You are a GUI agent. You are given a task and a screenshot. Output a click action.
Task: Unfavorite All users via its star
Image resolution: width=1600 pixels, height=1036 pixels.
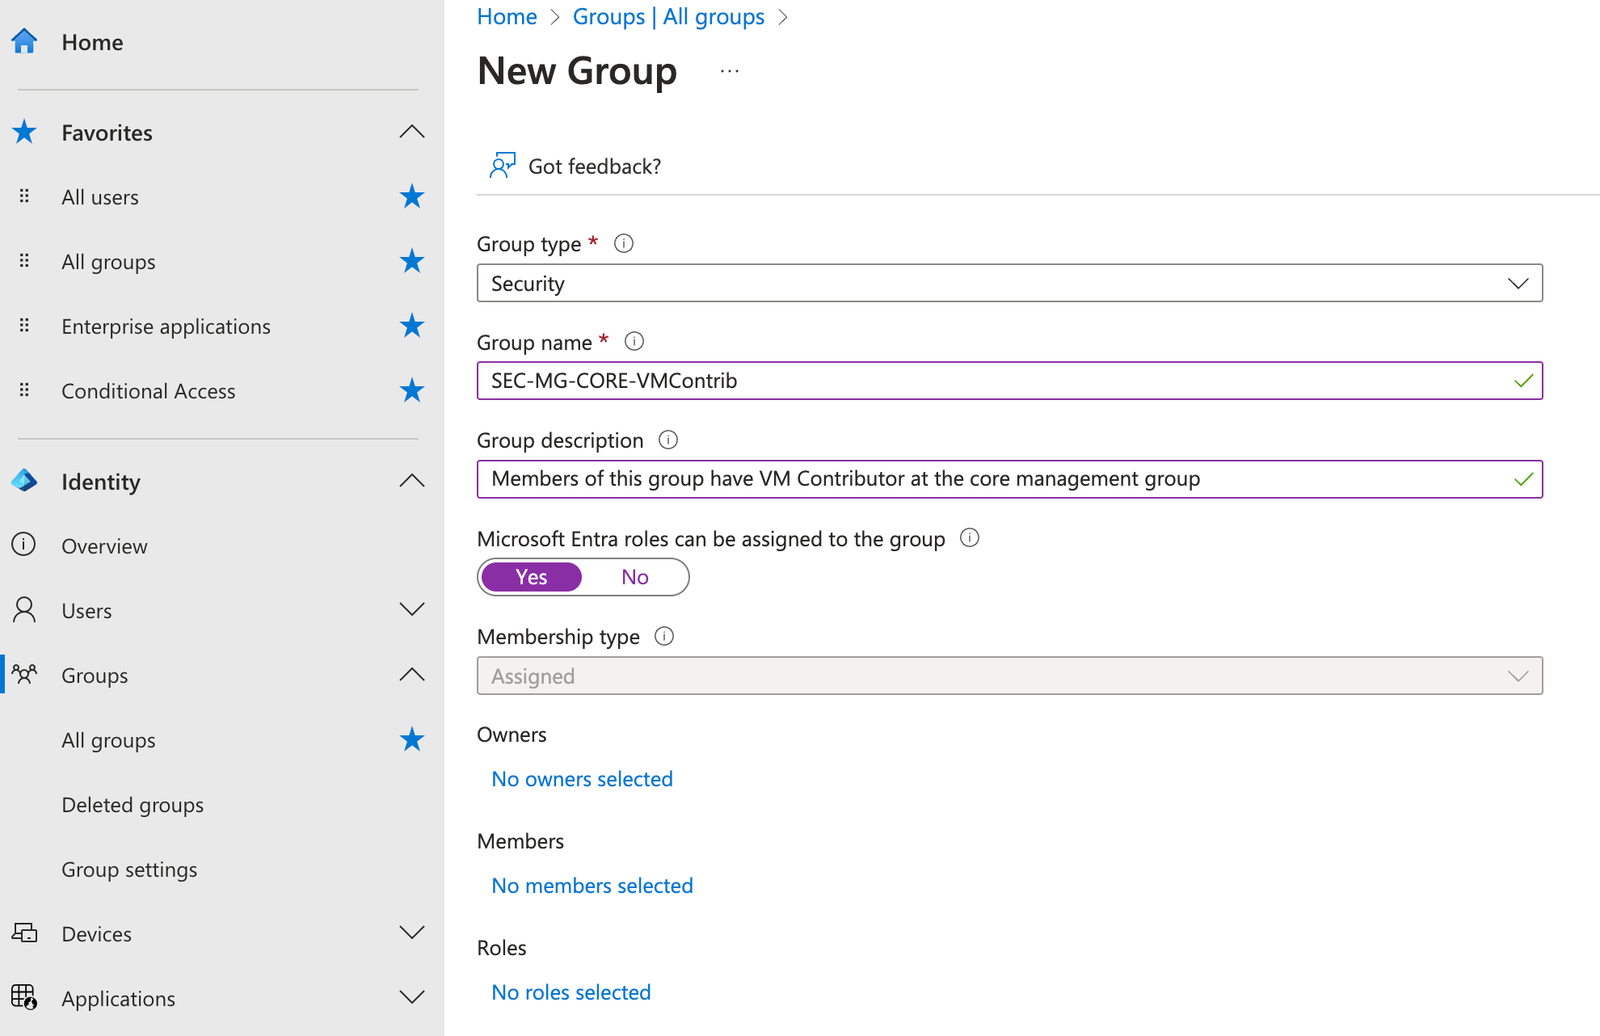(x=412, y=197)
